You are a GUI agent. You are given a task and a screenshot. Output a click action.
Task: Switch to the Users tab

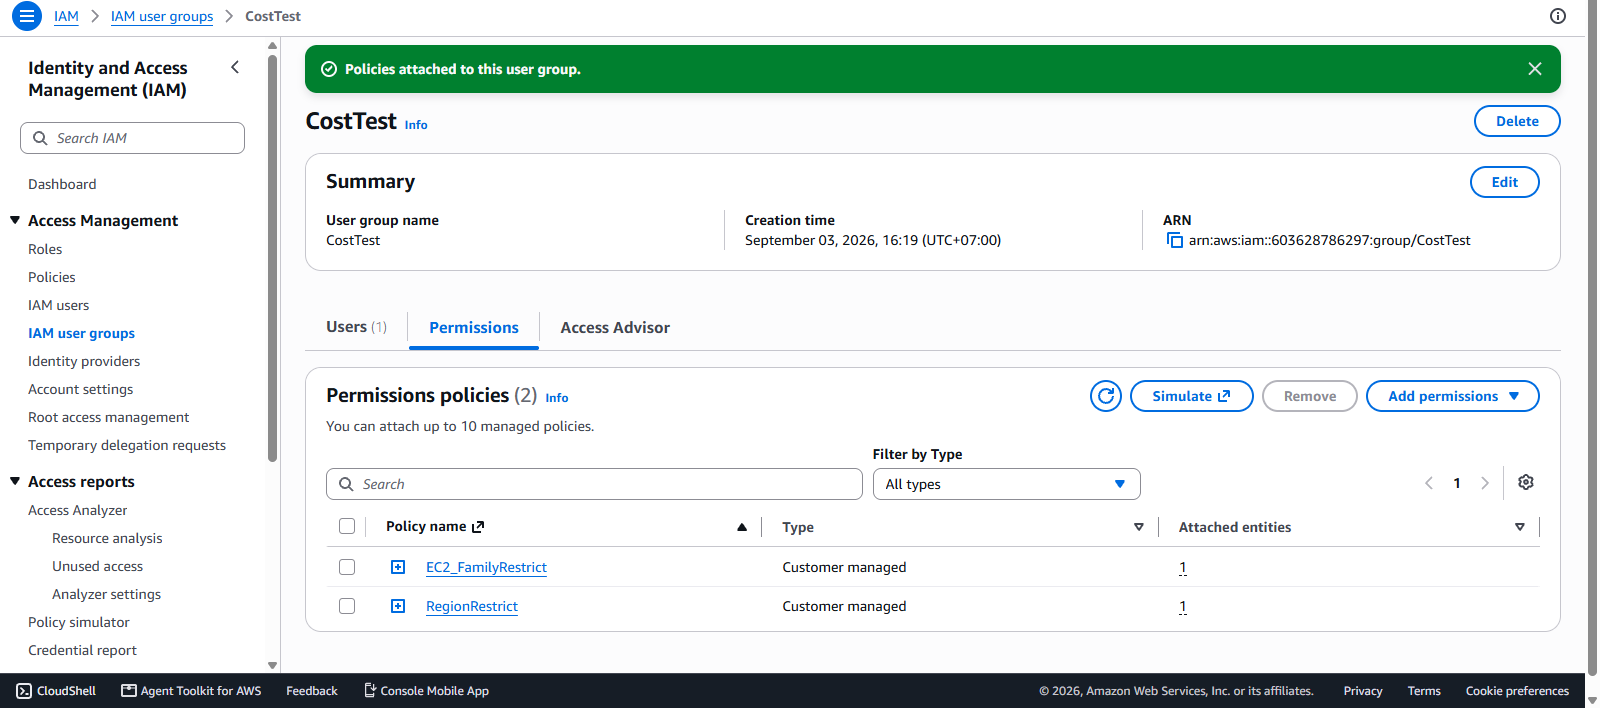pyautogui.click(x=356, y=327)
